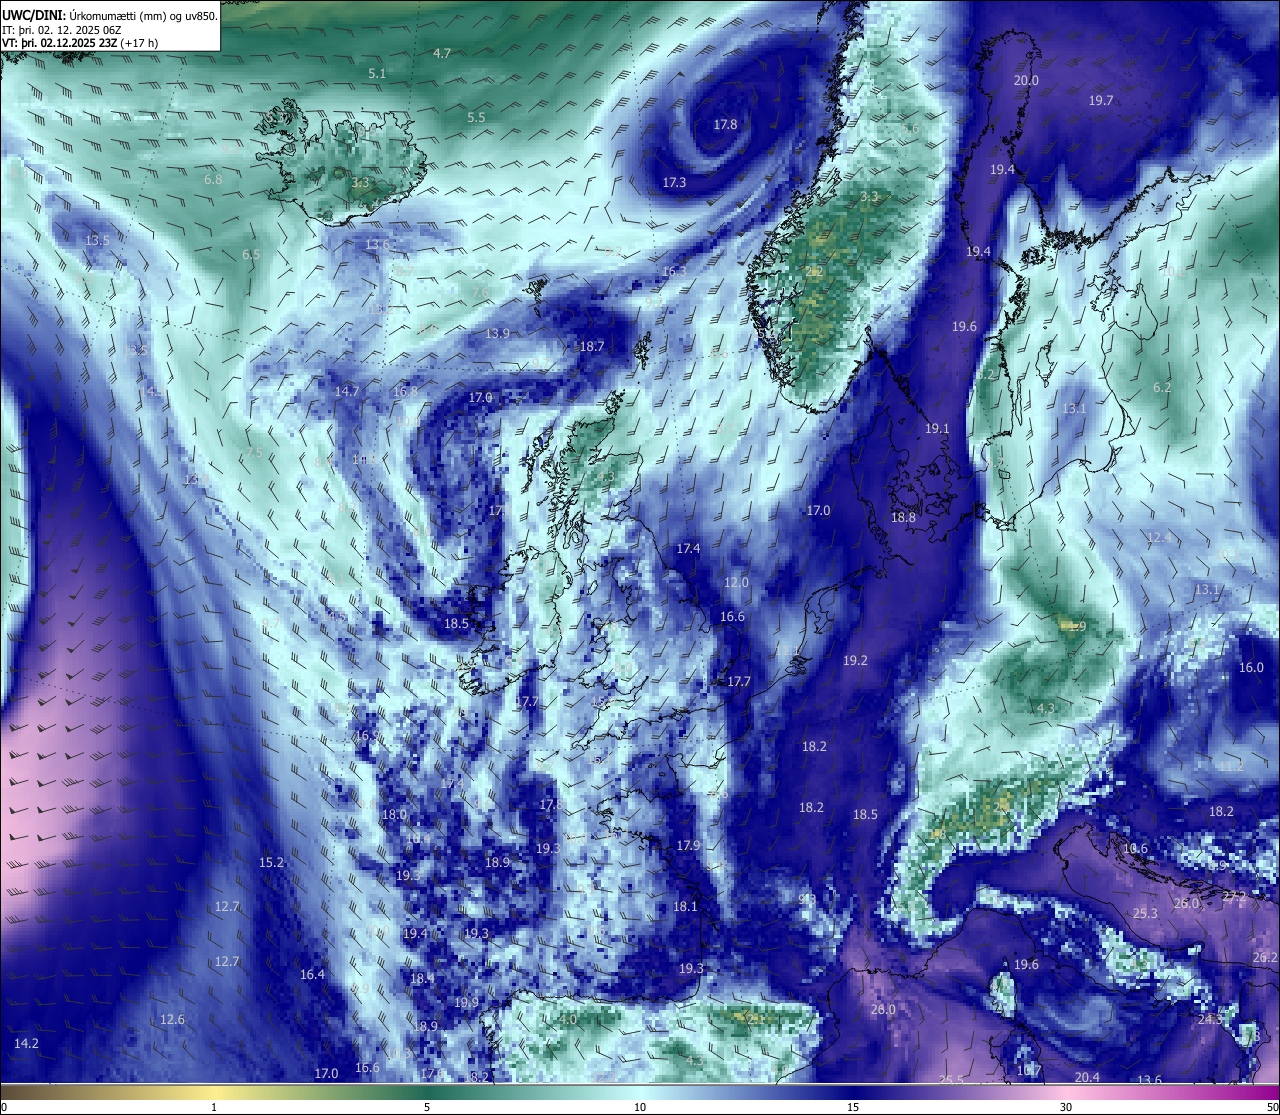
Task: Click the title text "UWC/DINI: Úrkomumætti (mm) og uv850."
Action: point(110,16)
